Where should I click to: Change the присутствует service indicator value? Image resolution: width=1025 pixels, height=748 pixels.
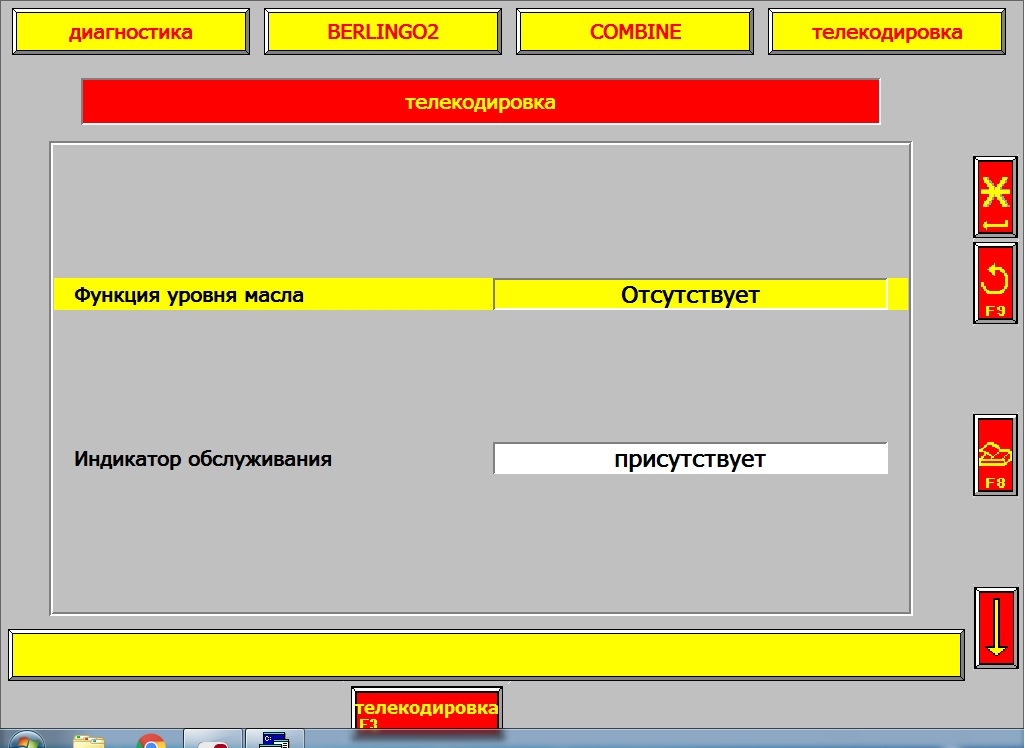[690, 458]
